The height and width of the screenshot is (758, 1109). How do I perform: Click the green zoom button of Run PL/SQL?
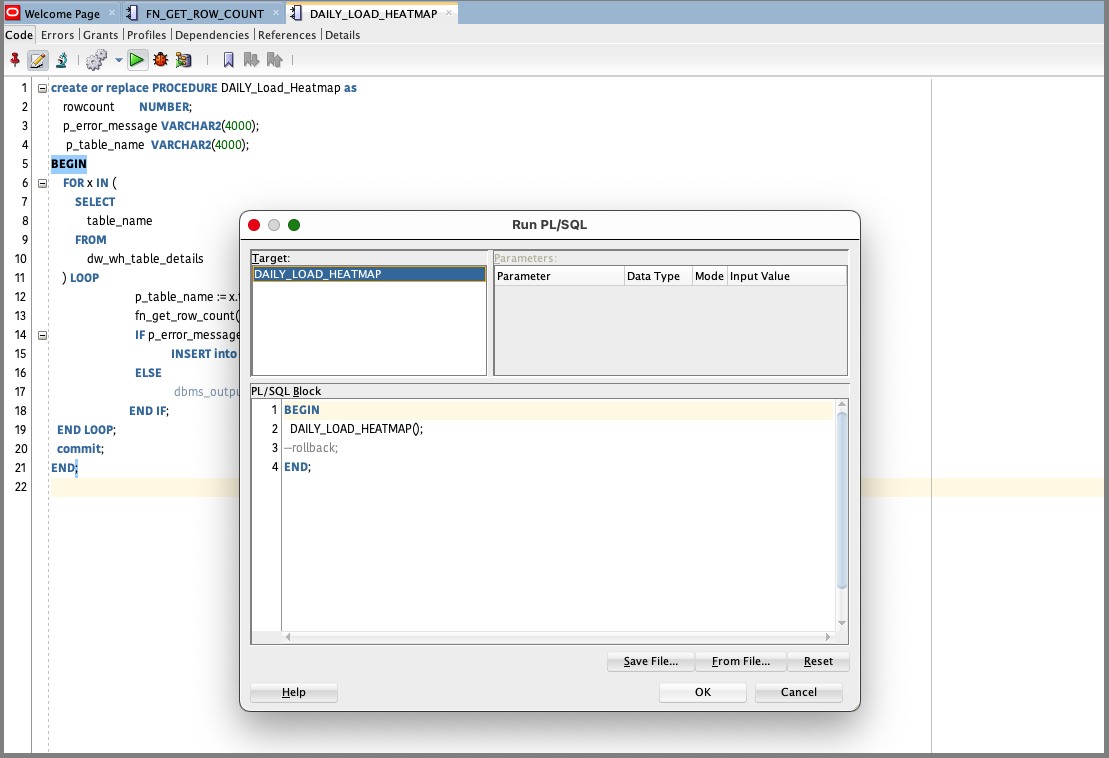coord(294,225)
